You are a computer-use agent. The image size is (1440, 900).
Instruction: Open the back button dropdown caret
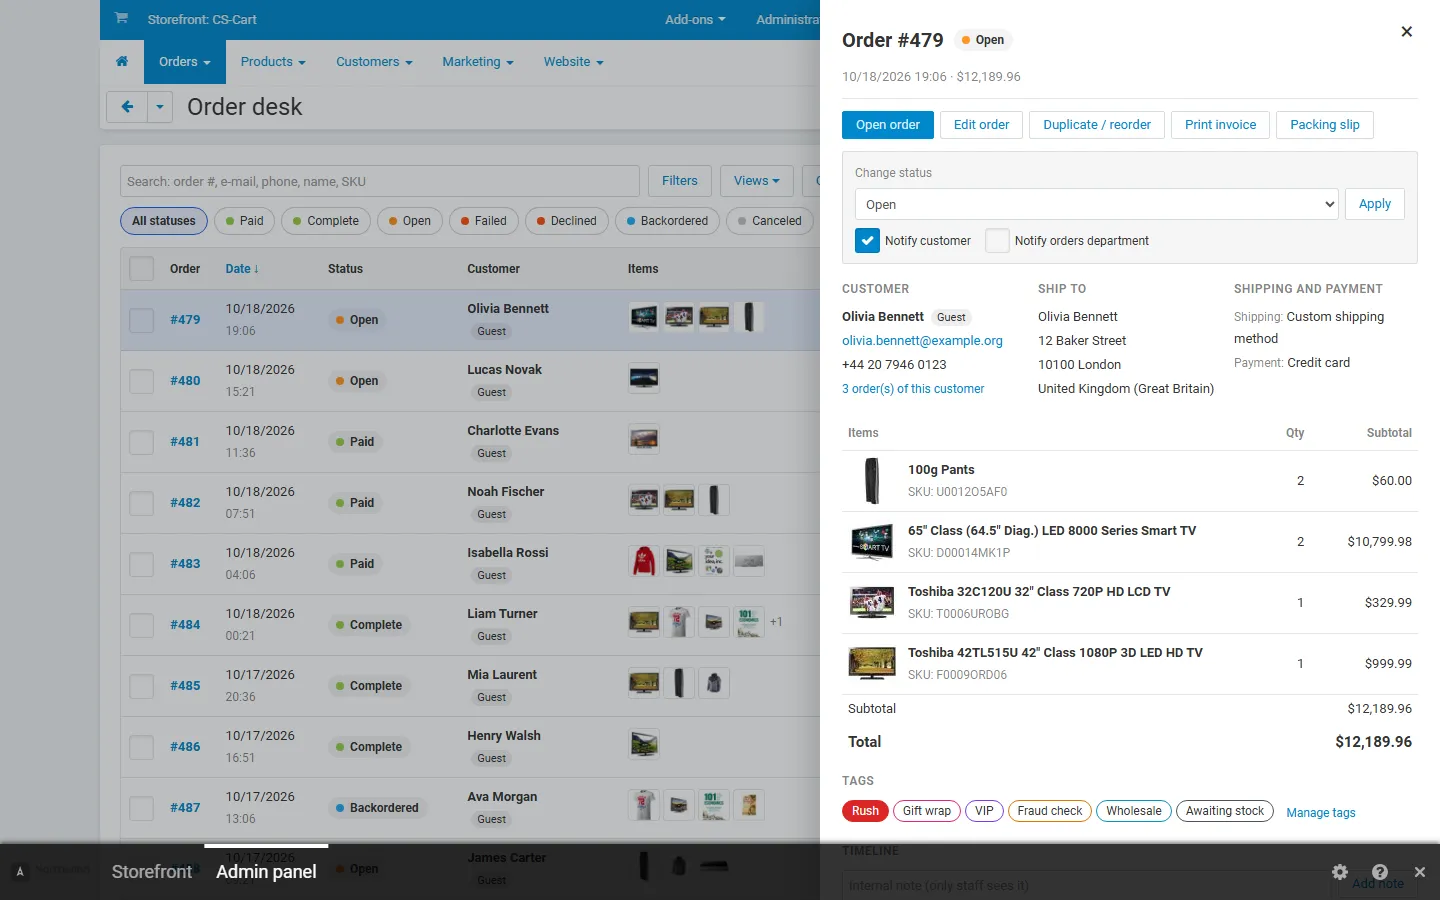[x=160, y=107]
